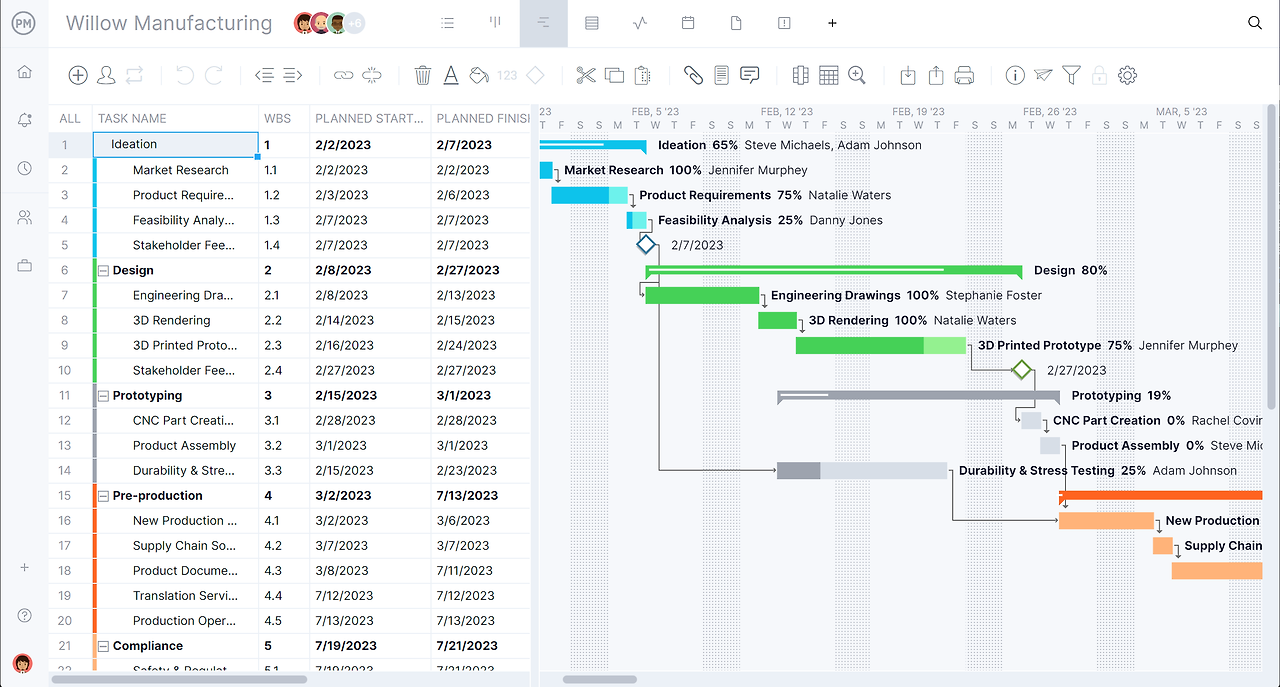Indent the selected task
The height and width of the screenshot is (687, 1280).
coord(292,75)
